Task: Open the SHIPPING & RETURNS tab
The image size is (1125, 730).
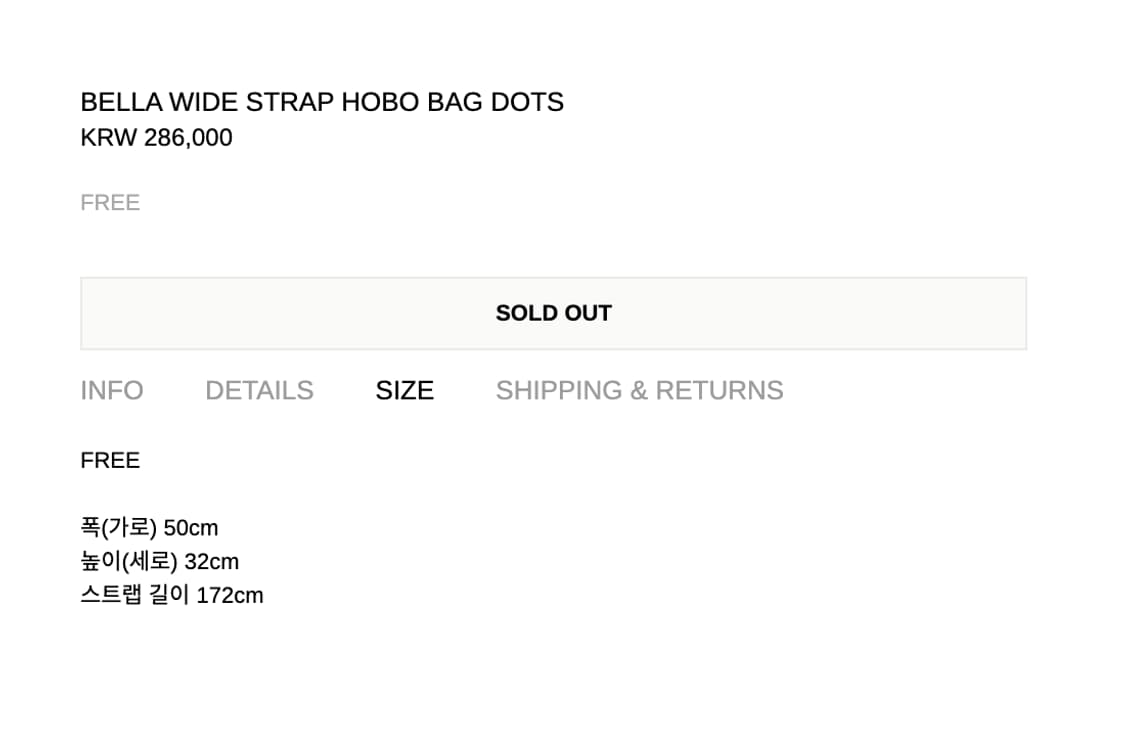Action: point(639,390)
